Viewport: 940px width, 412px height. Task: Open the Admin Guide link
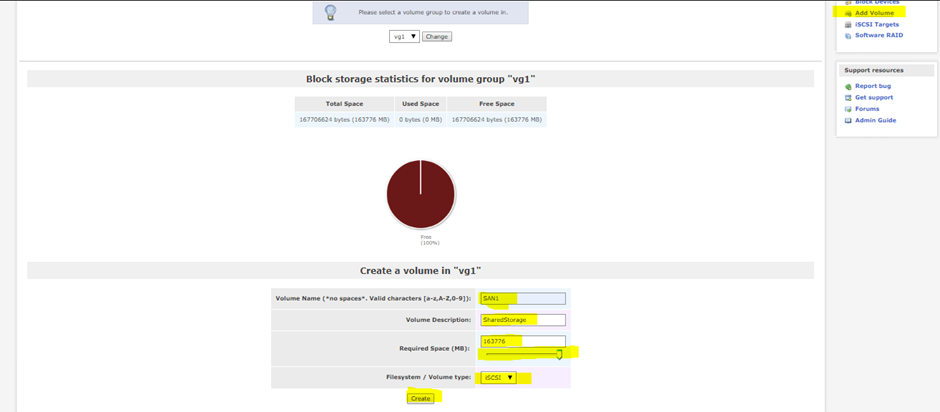[875, 120]
